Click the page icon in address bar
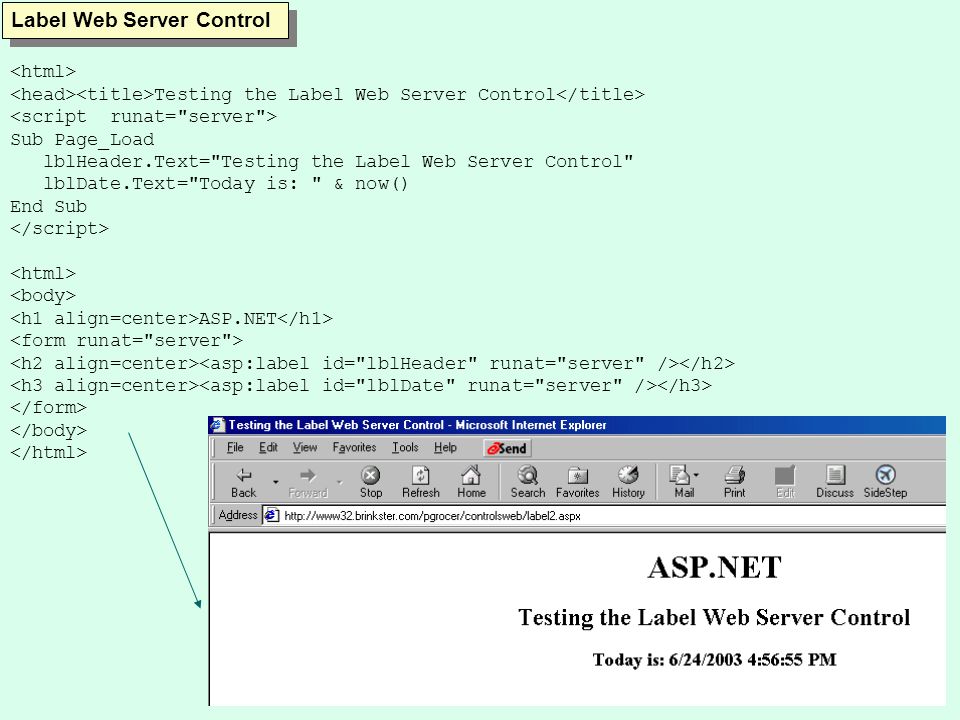The image size is (960, 720). (x=271, y=516)
